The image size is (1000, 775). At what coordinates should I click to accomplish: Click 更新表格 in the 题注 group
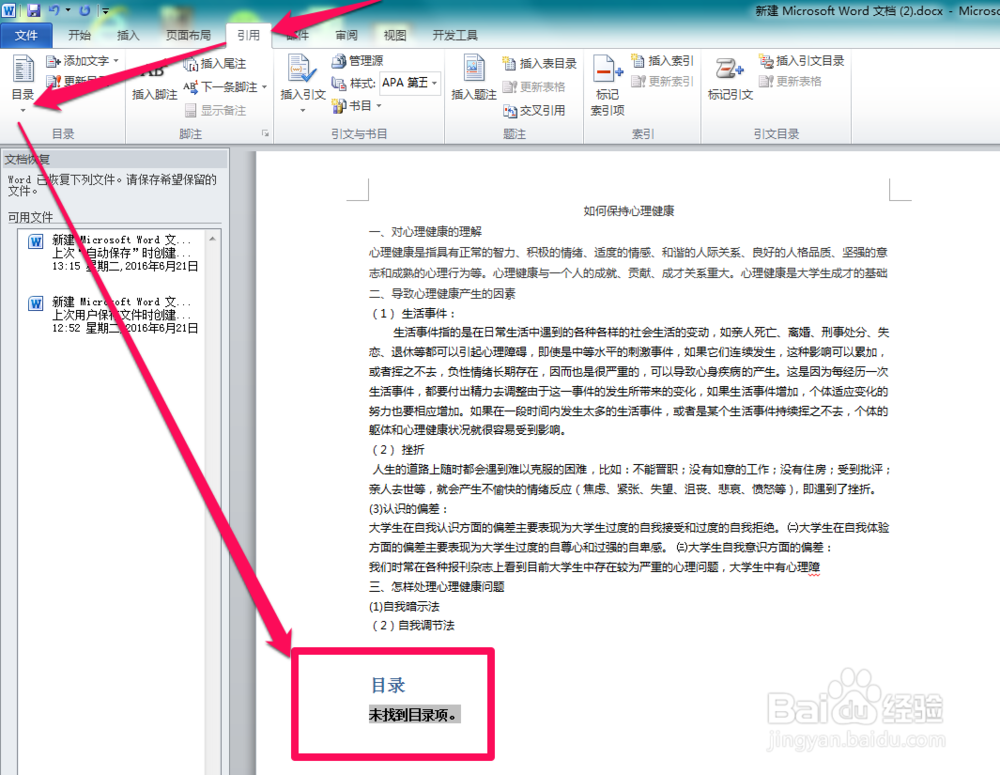[534, 87]
